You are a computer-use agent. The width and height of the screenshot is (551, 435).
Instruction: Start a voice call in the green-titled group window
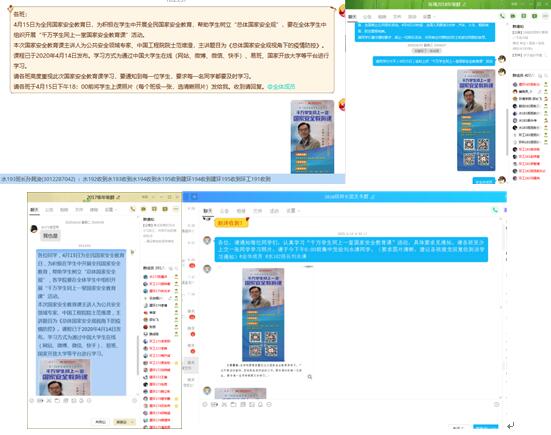click(502, 16)
